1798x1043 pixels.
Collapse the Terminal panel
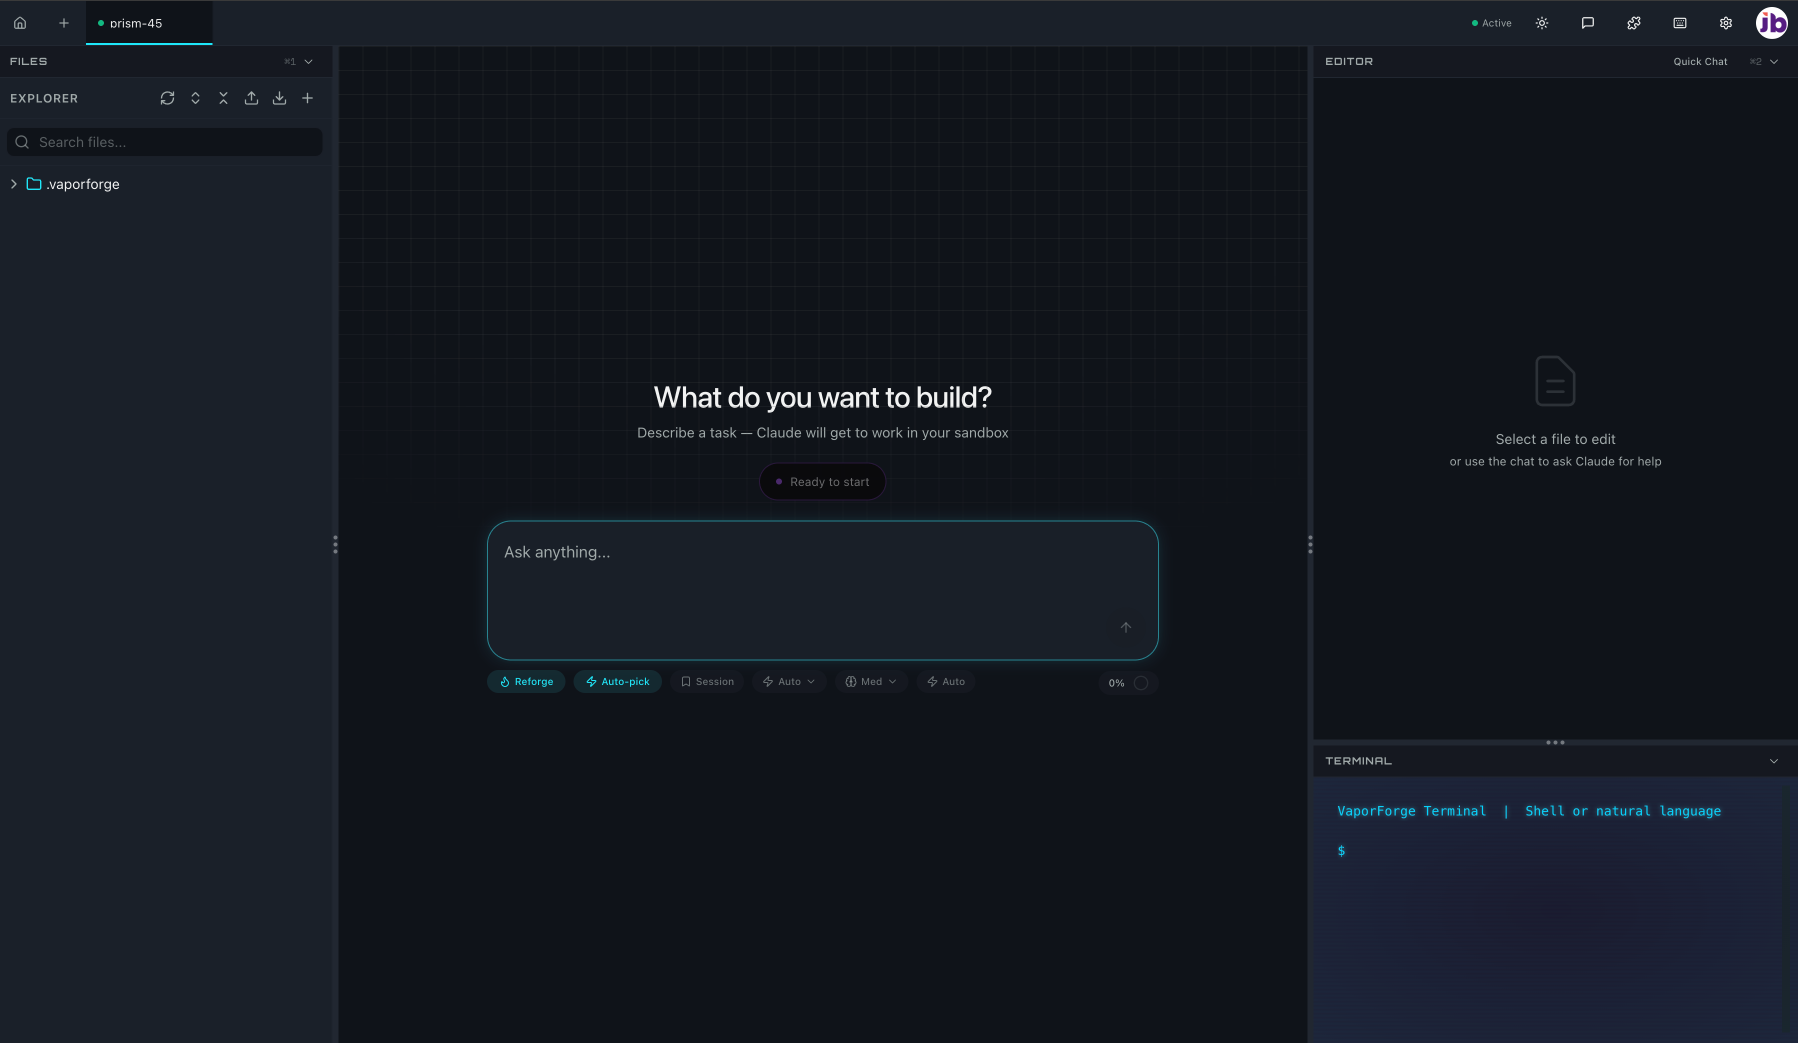coord(1773,760)
